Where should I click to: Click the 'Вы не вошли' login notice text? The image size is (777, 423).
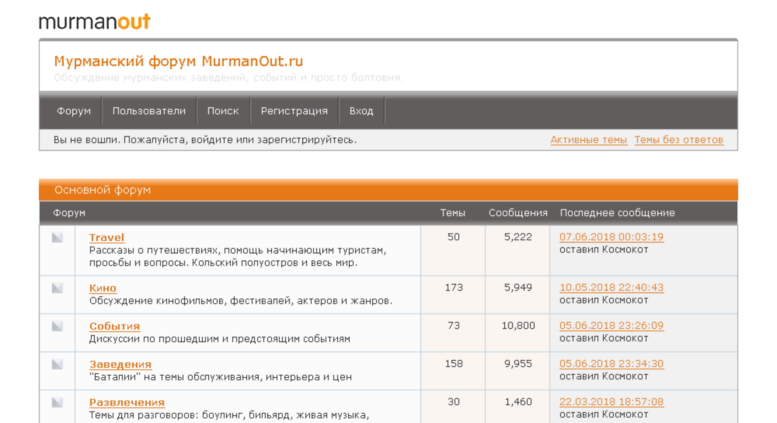point(205,140)
